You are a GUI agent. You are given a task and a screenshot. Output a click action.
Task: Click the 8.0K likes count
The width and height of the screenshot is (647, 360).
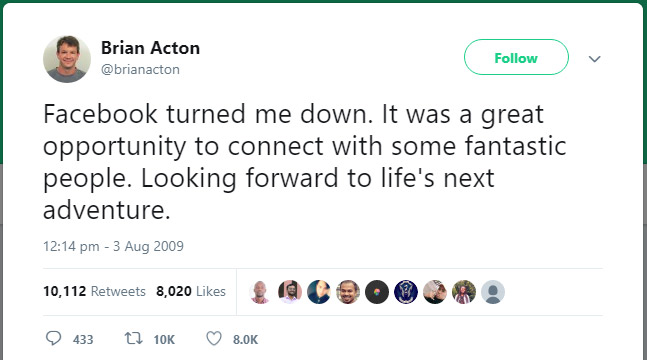click(x=245, y=339)
